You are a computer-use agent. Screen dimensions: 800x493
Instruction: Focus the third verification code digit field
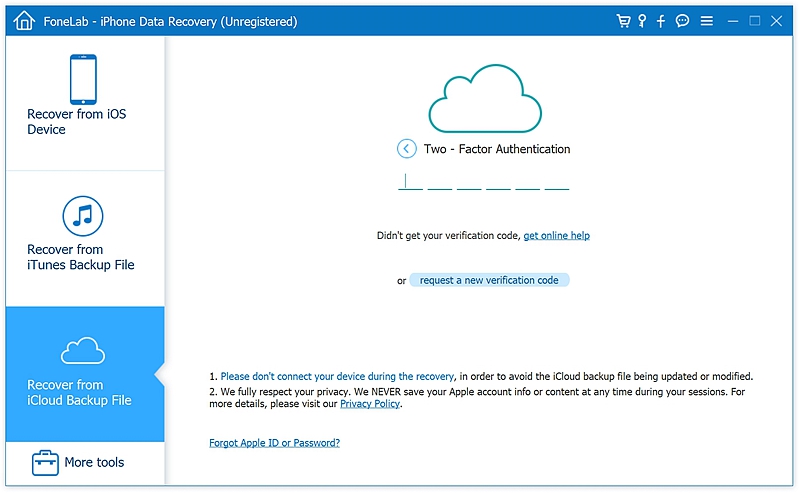point(469,182)
